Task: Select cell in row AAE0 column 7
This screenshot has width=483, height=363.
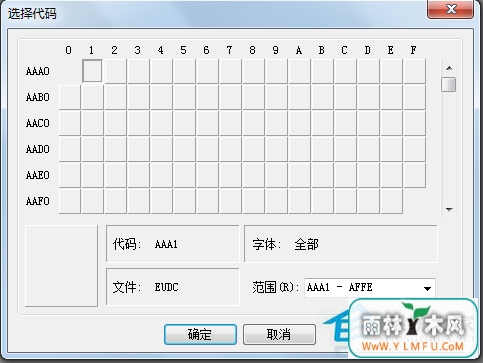Action: click(x=230, y=175)
